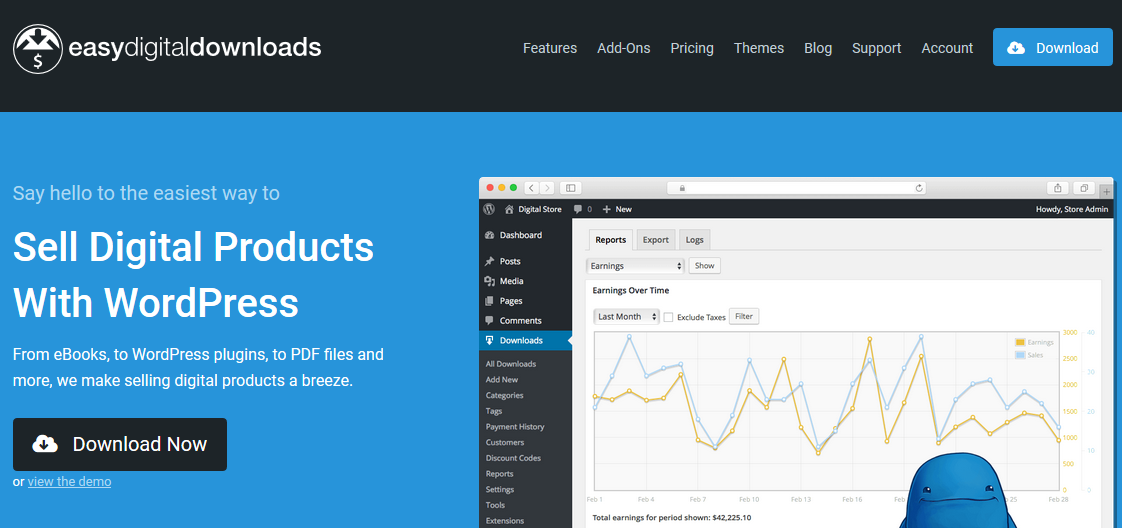Click the cloud icon in Download Now button
The image size is (1122, 528).
pos(45,444)
